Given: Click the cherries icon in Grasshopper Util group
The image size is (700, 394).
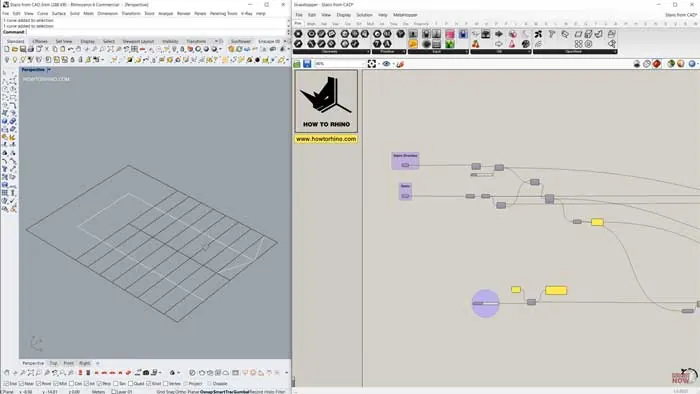Looking at the screenshot, I should click(475, 44).
